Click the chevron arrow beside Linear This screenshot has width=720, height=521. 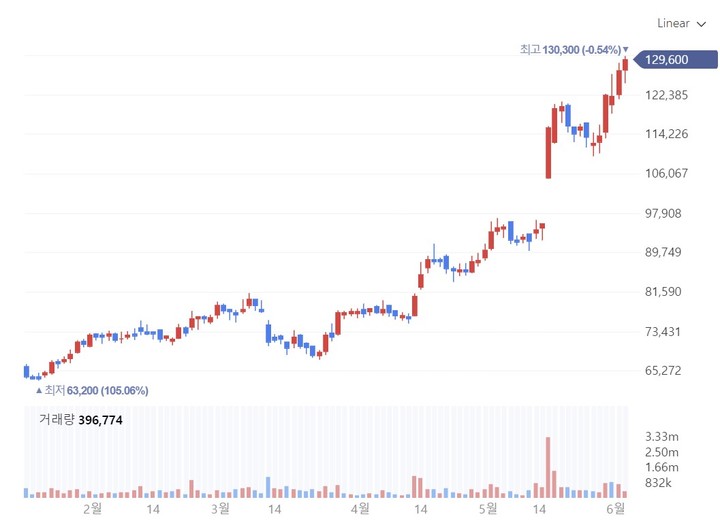(701, 23)
